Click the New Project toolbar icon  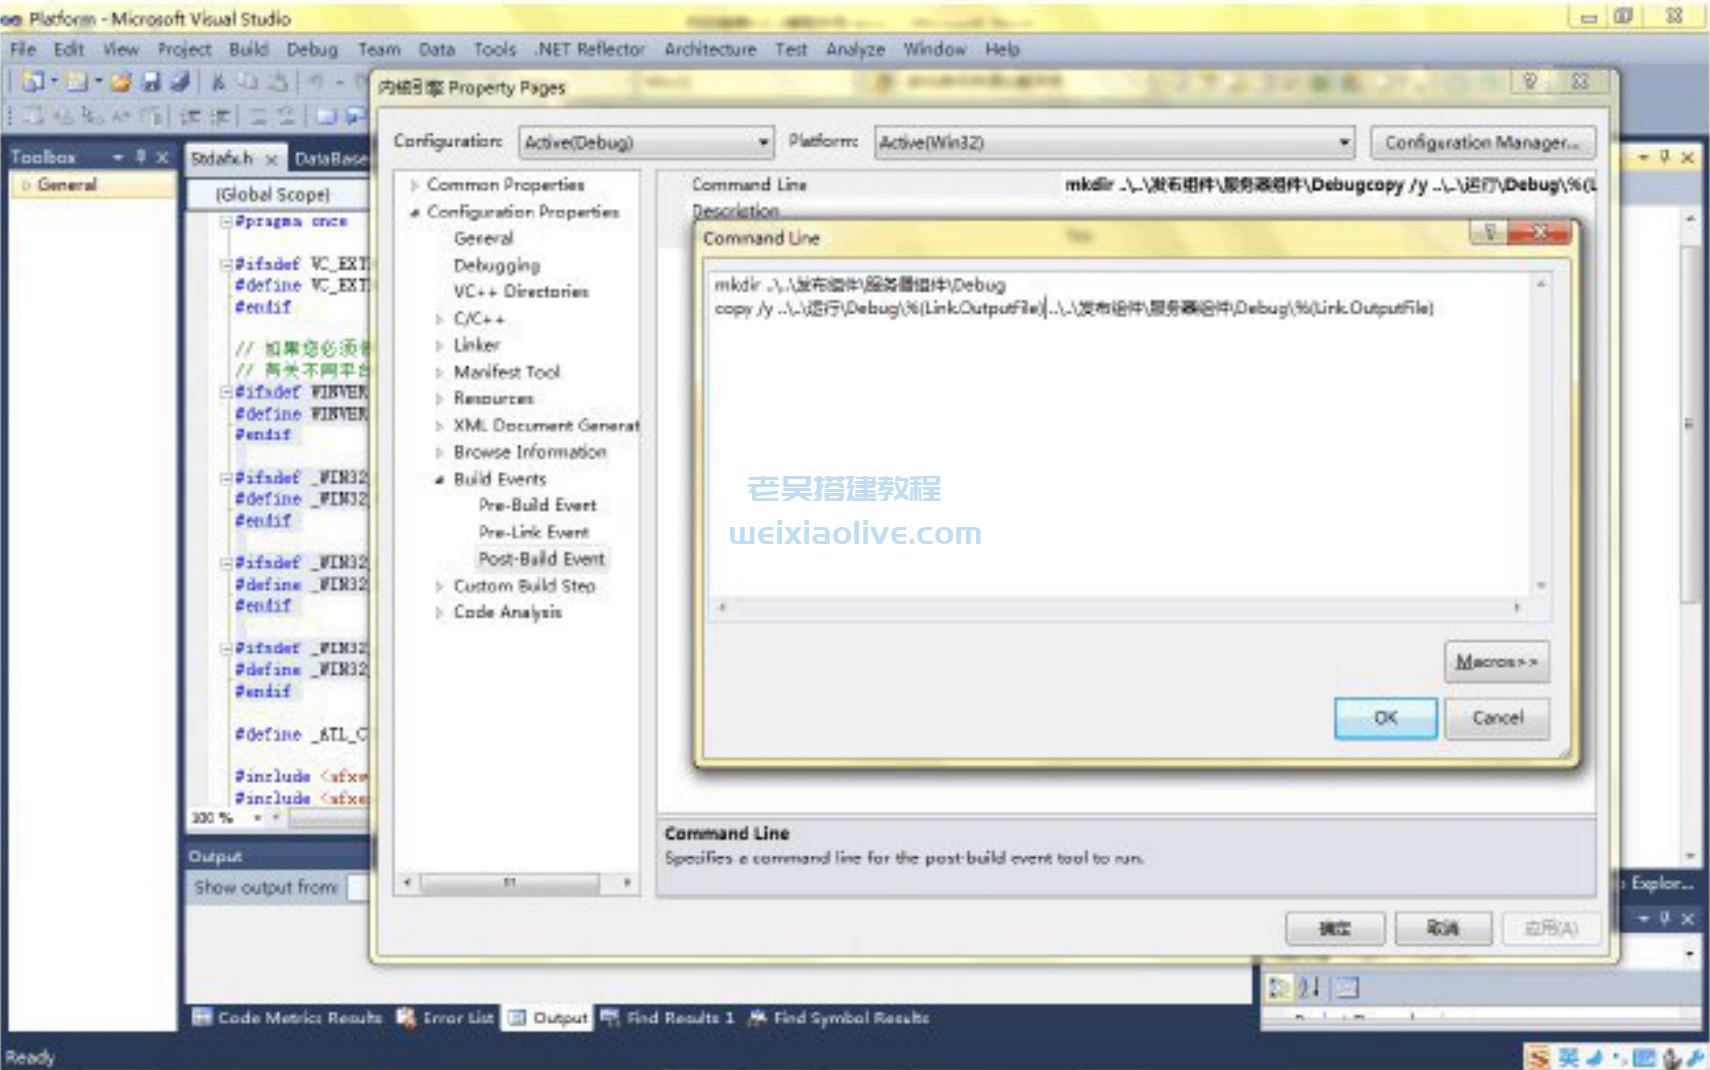tap(33, 83)
